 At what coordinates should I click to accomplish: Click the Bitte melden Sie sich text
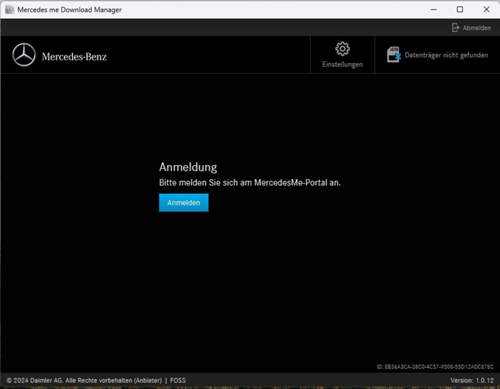click(250, 183)
